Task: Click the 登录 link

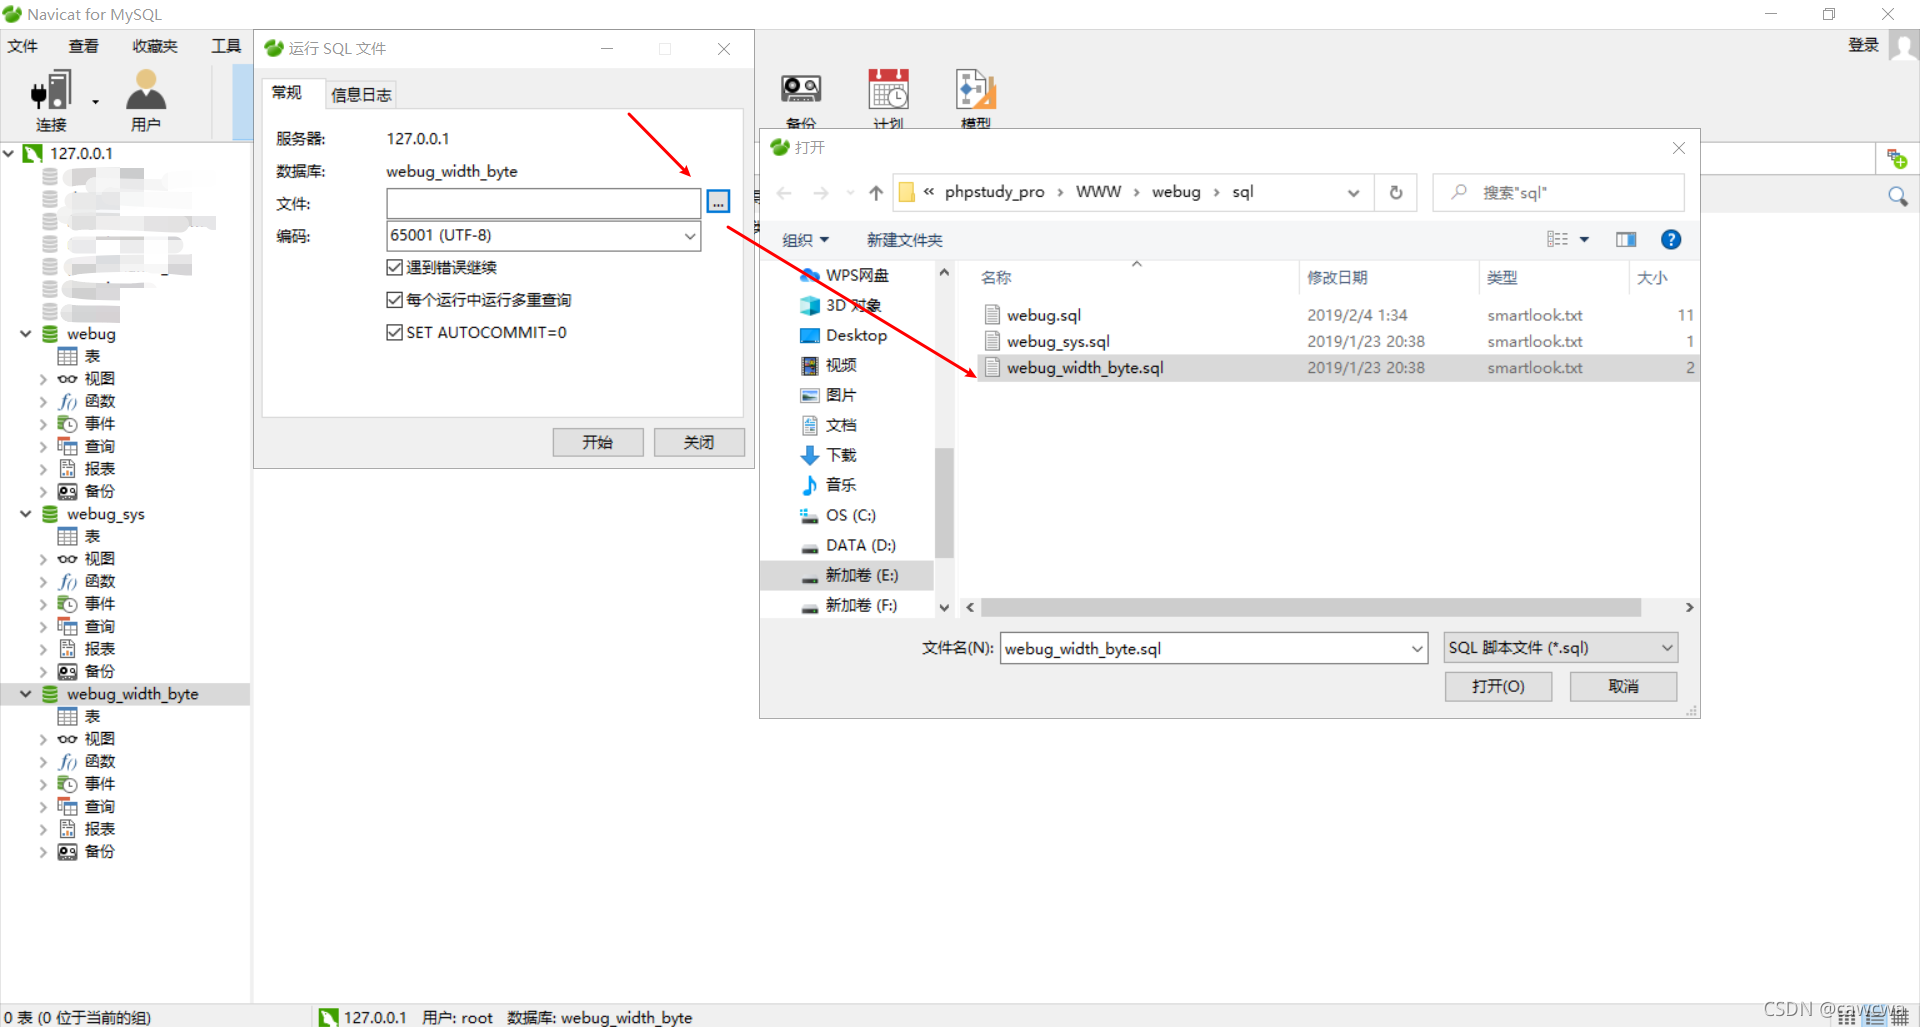Action: coord(1863,45)
